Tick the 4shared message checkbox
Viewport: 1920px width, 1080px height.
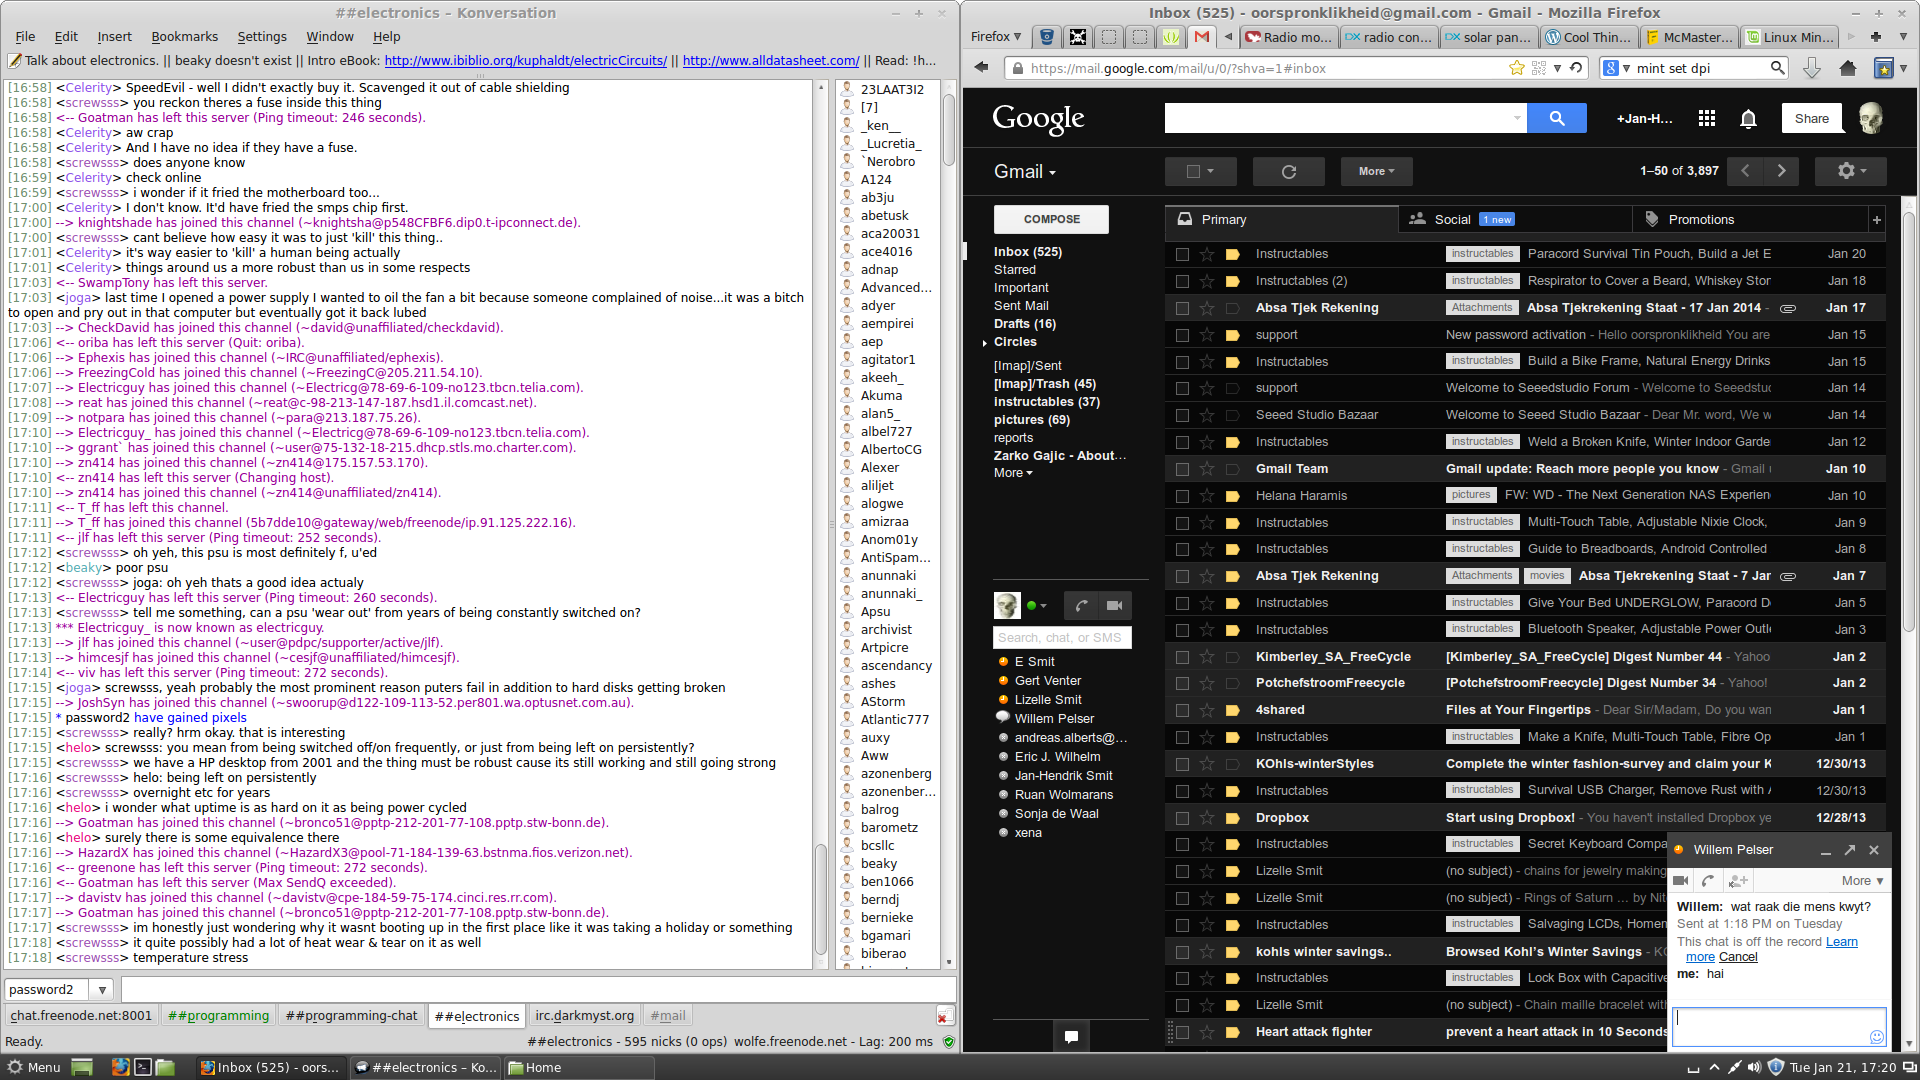(1182, 710)
